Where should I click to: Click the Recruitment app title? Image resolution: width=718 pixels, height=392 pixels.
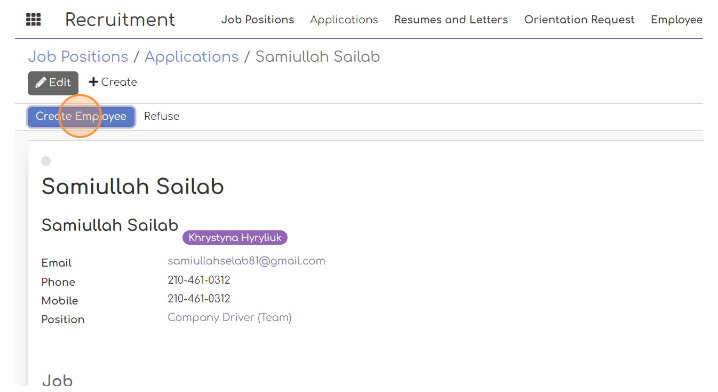click(x=120, y=20)
